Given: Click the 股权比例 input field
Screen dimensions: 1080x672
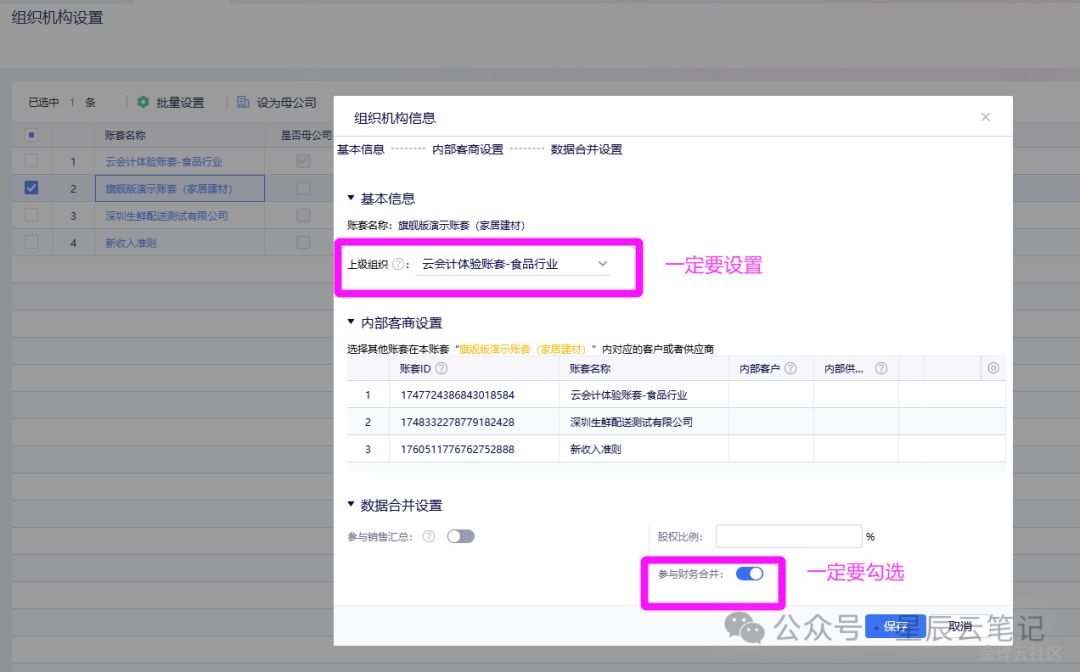Looking at the screenshot, I should (788, 537).
